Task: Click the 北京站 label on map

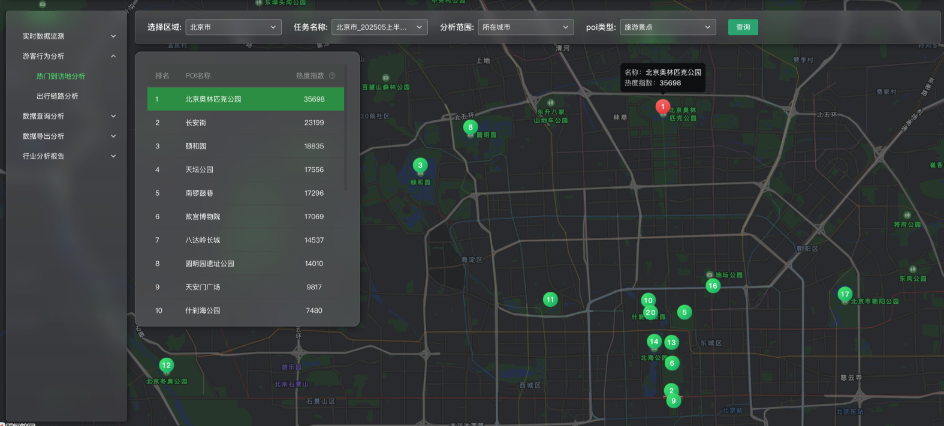Action: coord(734,411)
